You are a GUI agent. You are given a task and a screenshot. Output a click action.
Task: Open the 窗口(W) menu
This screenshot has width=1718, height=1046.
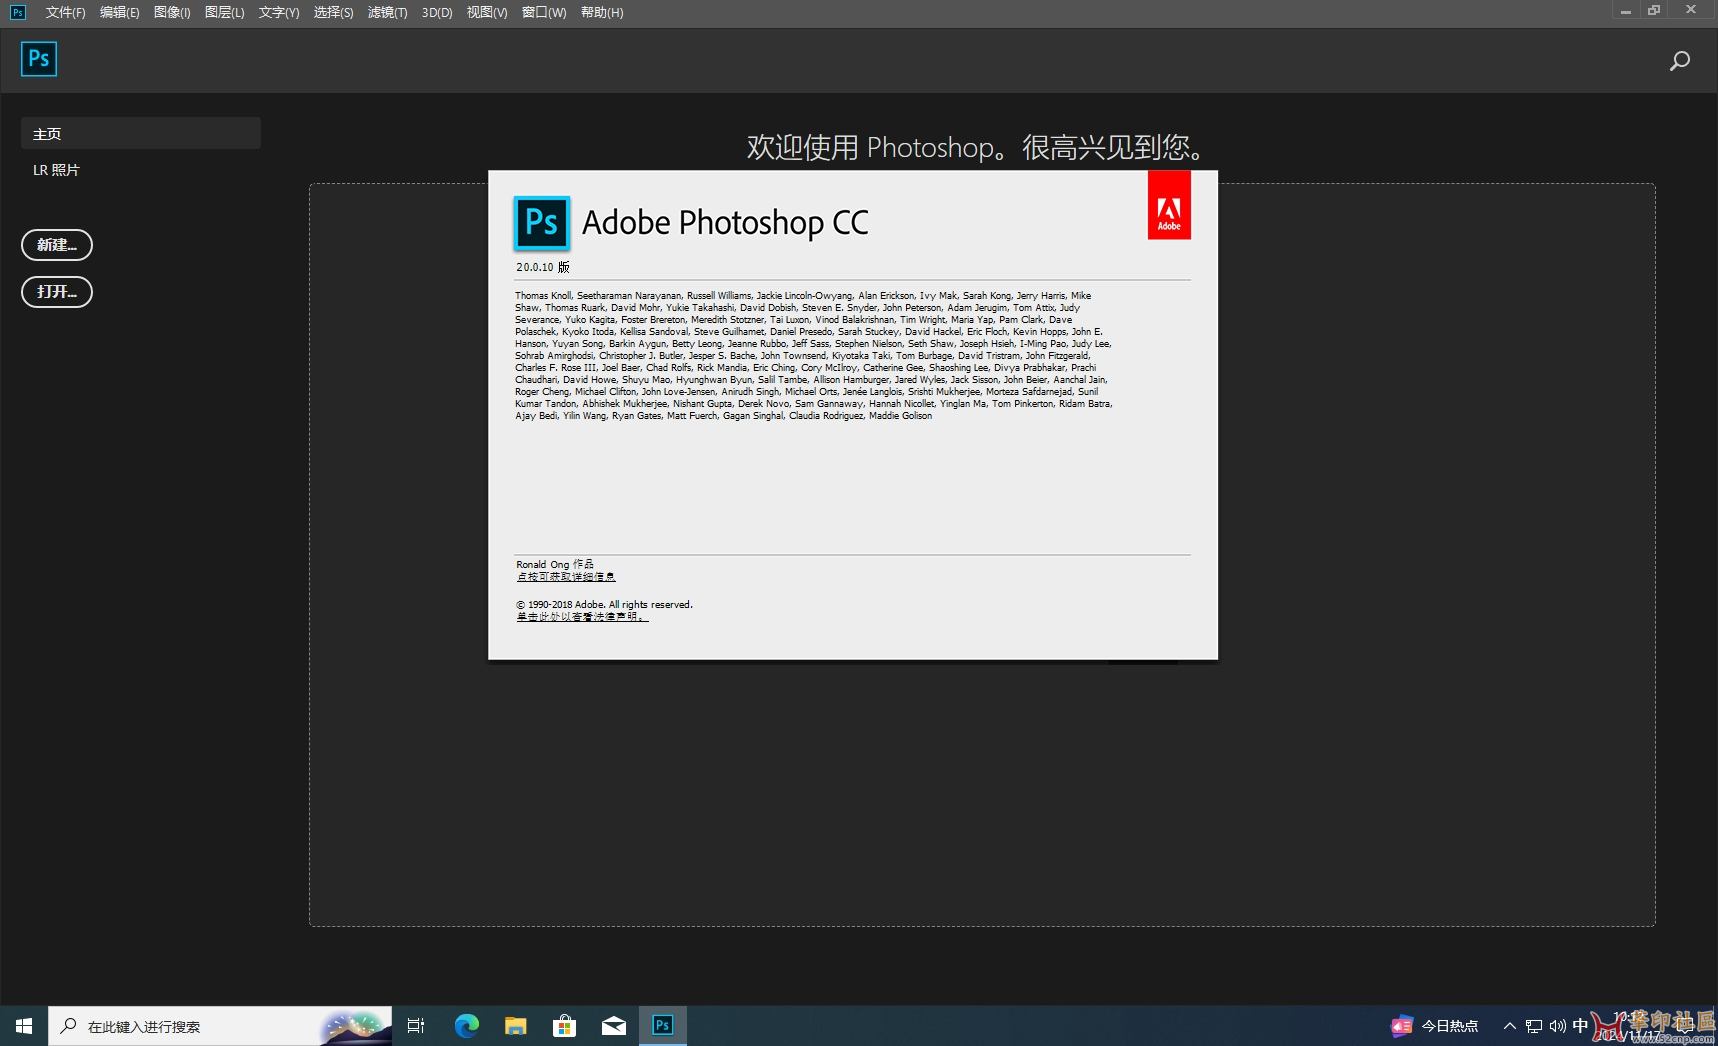543,12
